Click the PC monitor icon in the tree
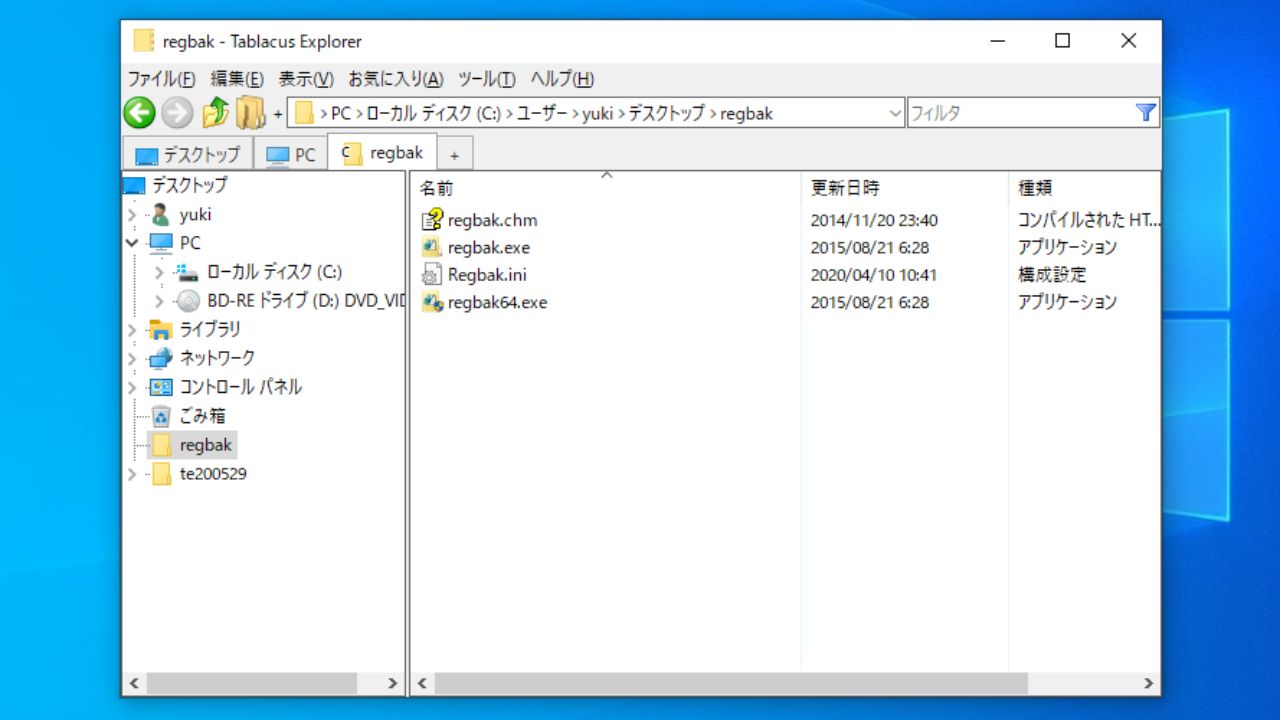Viewport: 1280px width, 720px height. pyautogui.click(x=160, y=243)
